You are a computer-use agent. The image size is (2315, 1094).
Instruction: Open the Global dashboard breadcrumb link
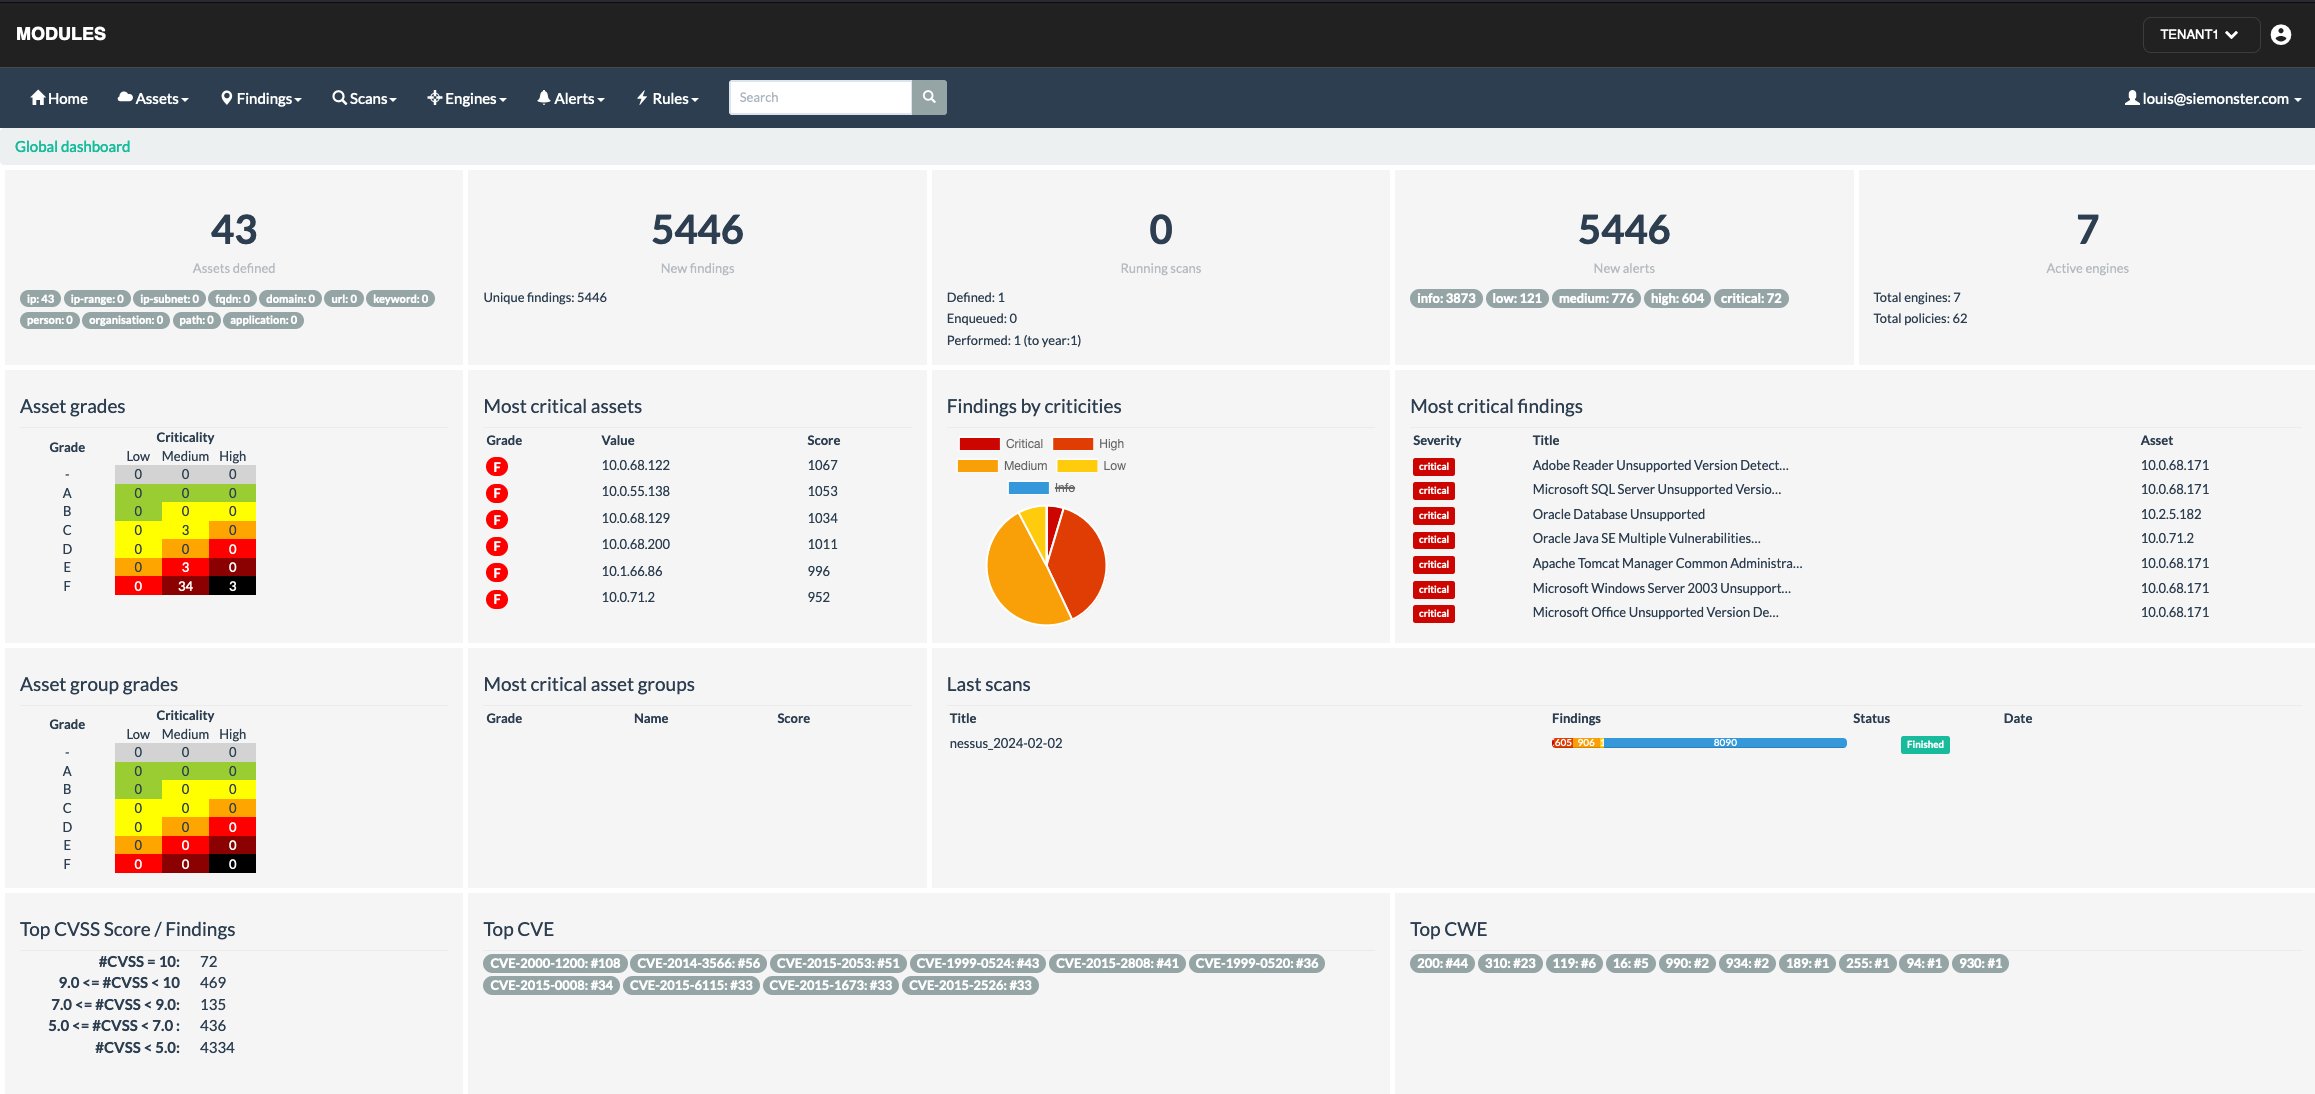point(72,146)
